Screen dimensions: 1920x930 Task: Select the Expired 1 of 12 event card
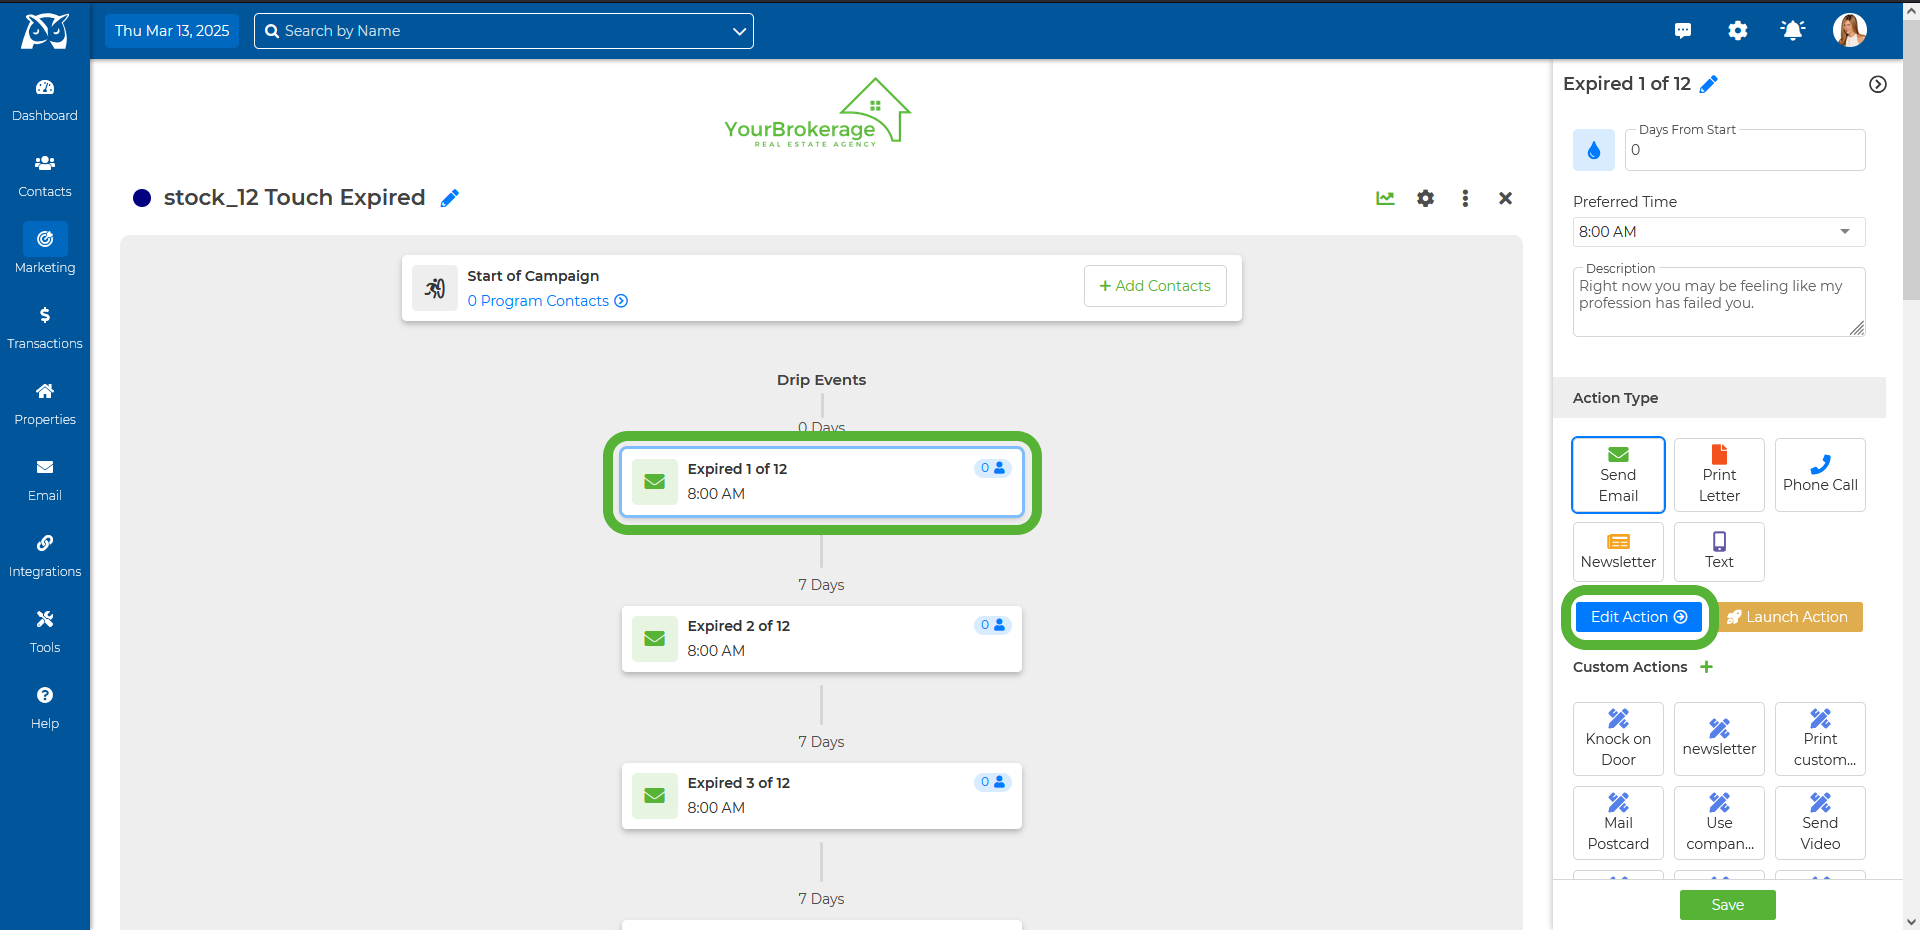click(x=822, y=482)
